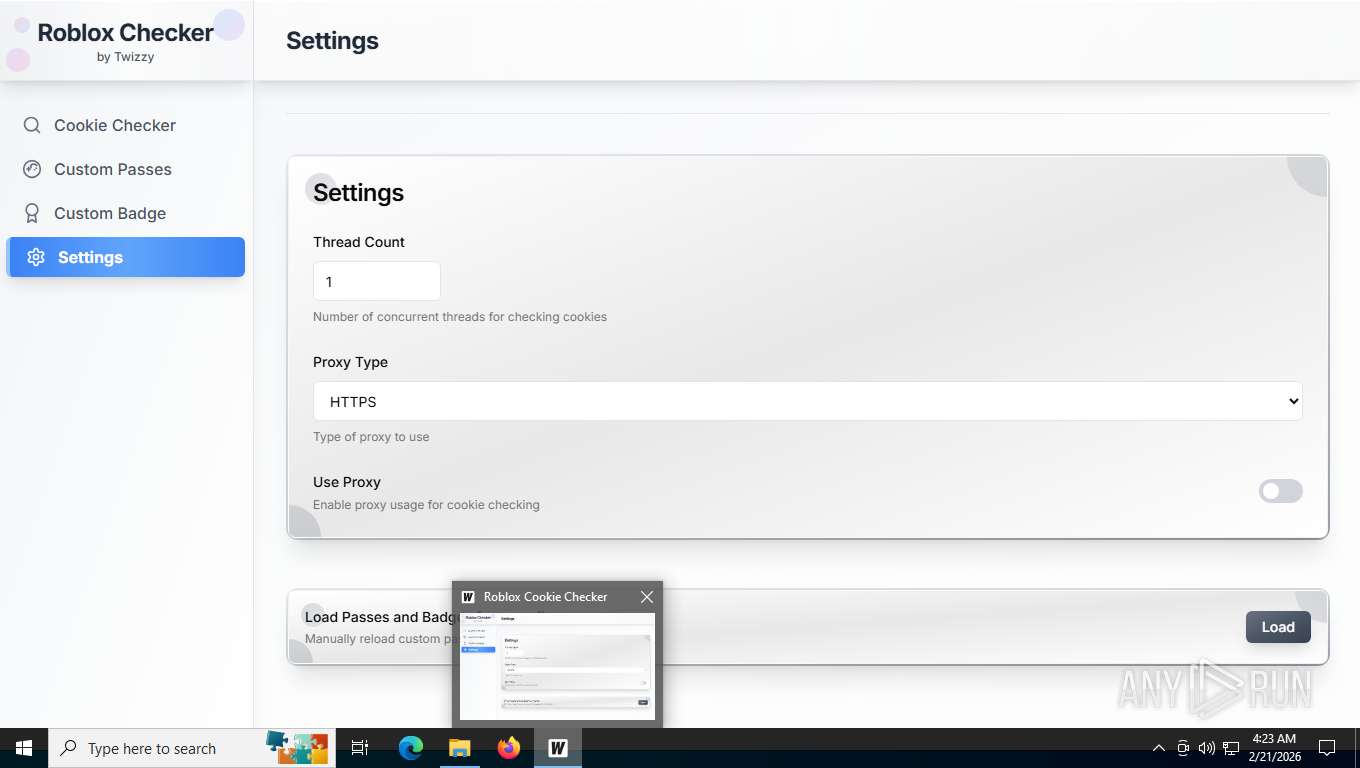The width and height of the screenshot is (1360, 768).
Task: Click the Roblox Cookie Checker preview title
Action: click(x=545, y=597)
